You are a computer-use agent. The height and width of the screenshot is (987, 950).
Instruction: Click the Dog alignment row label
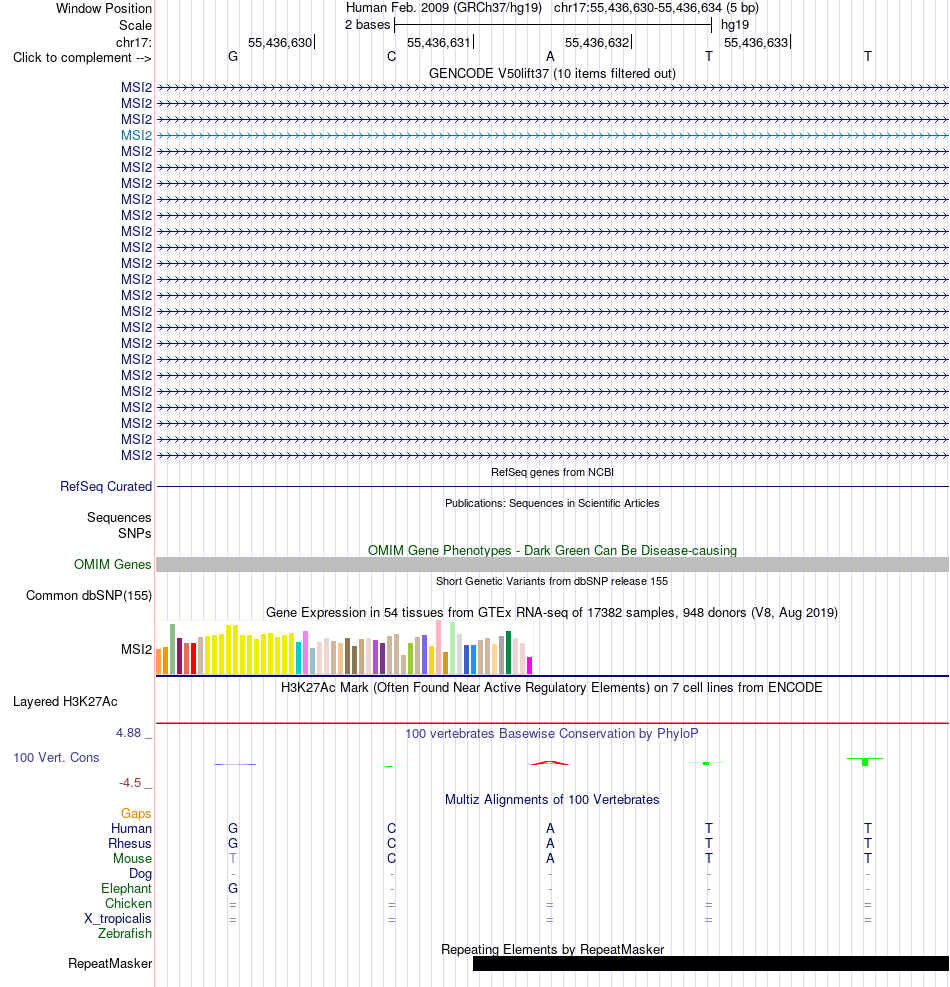[x=140, y=874]
